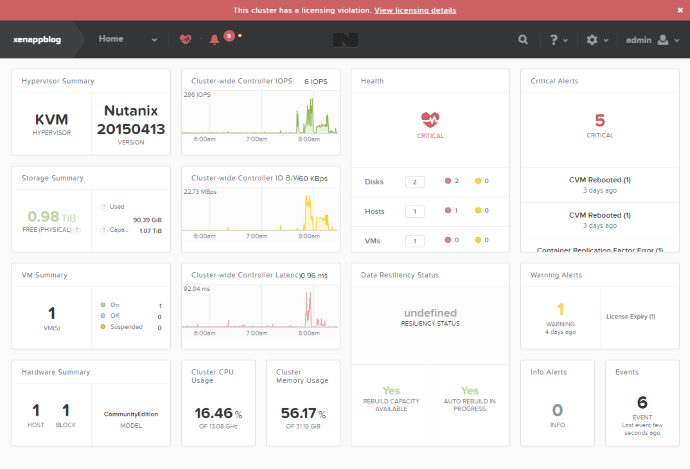Viewport: 690px width, 469px height.
Task: Click the 1 Block count in Hardware Summary
Action: point(66,410)
